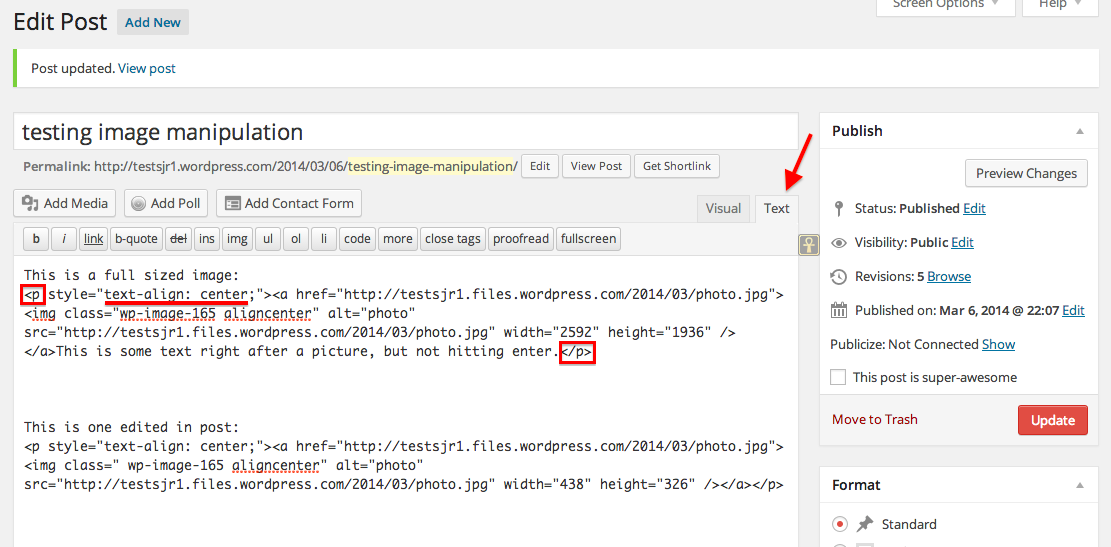Browse post revisions link

coord(949,276)
